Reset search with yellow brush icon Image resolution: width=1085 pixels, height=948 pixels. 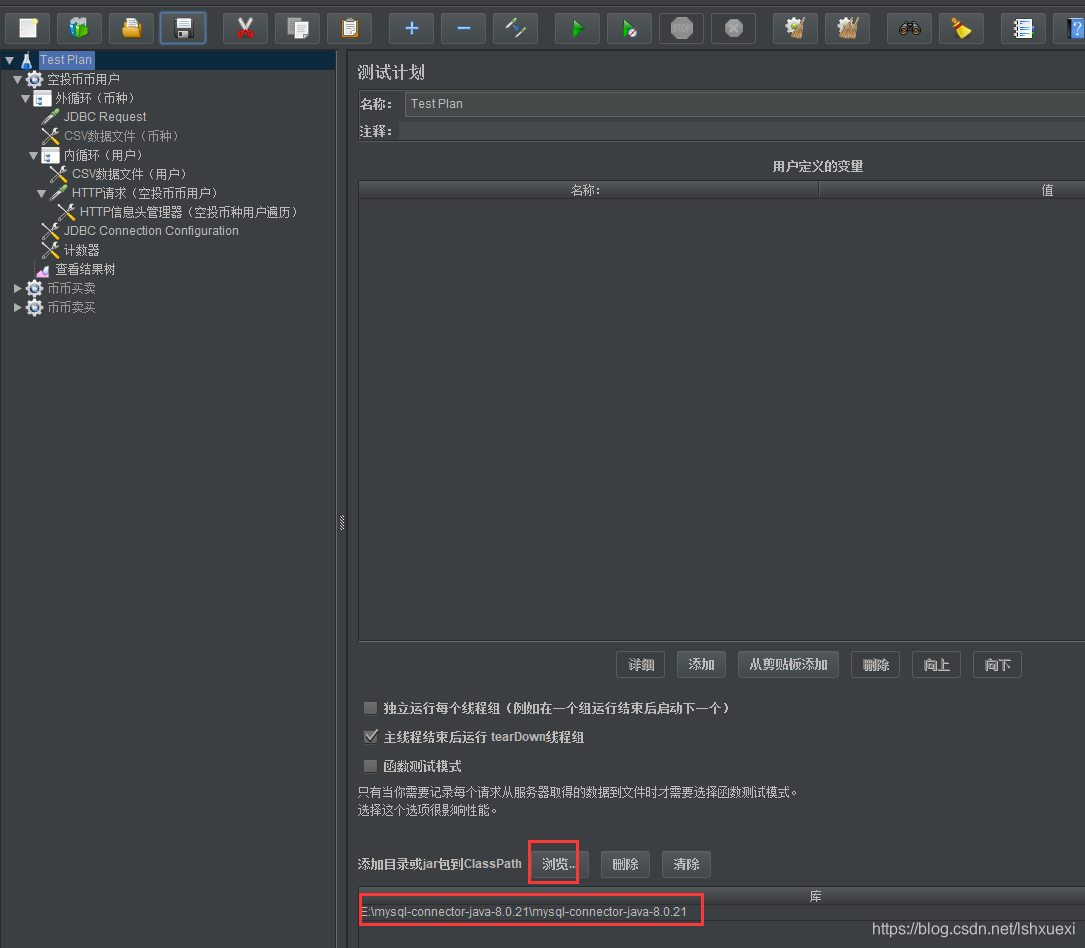click(962, 28)
